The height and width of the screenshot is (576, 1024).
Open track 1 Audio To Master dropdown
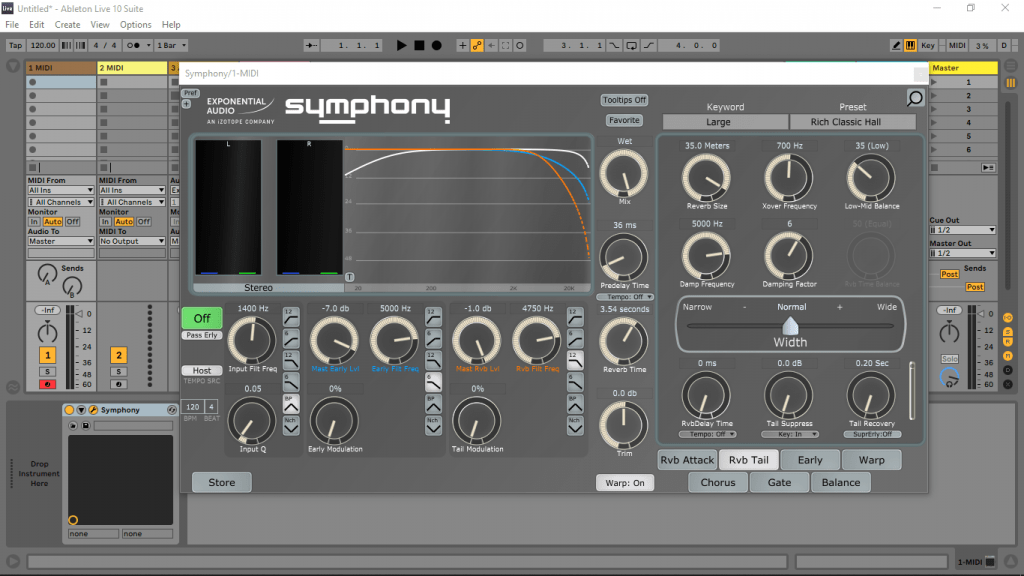[61, 241]
